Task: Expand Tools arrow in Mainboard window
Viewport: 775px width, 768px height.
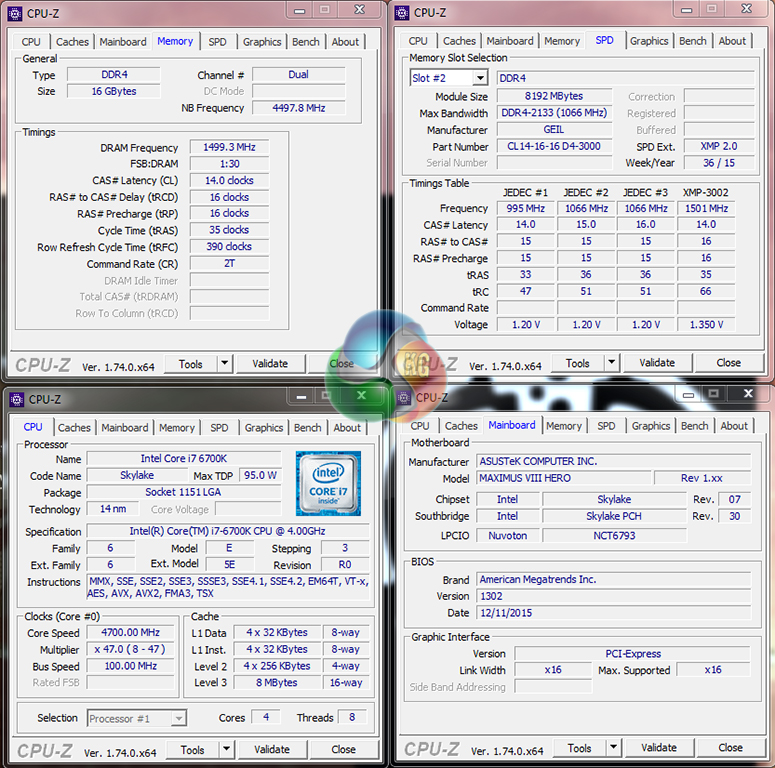Action: (614, 747)
